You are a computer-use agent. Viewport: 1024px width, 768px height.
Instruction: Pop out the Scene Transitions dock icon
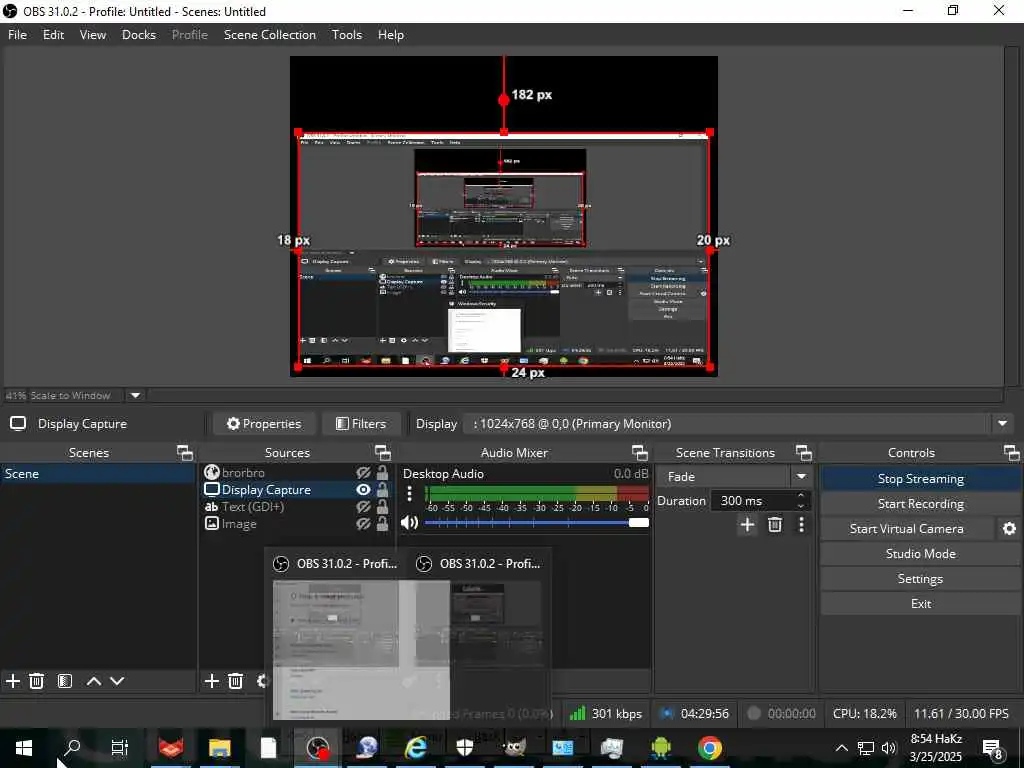[x=803, y=453]
